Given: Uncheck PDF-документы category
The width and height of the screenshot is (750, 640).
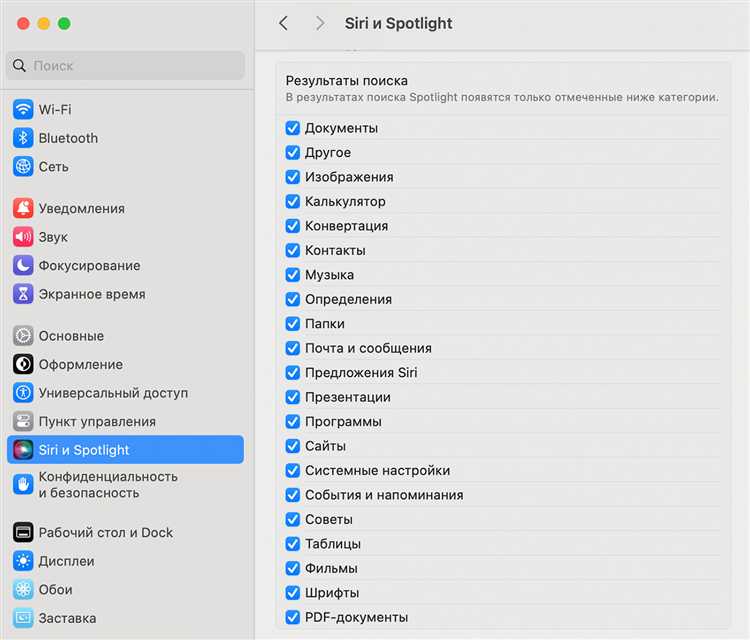Looking at the screenshot, I should pyautogui.click(x=293, y=618).
